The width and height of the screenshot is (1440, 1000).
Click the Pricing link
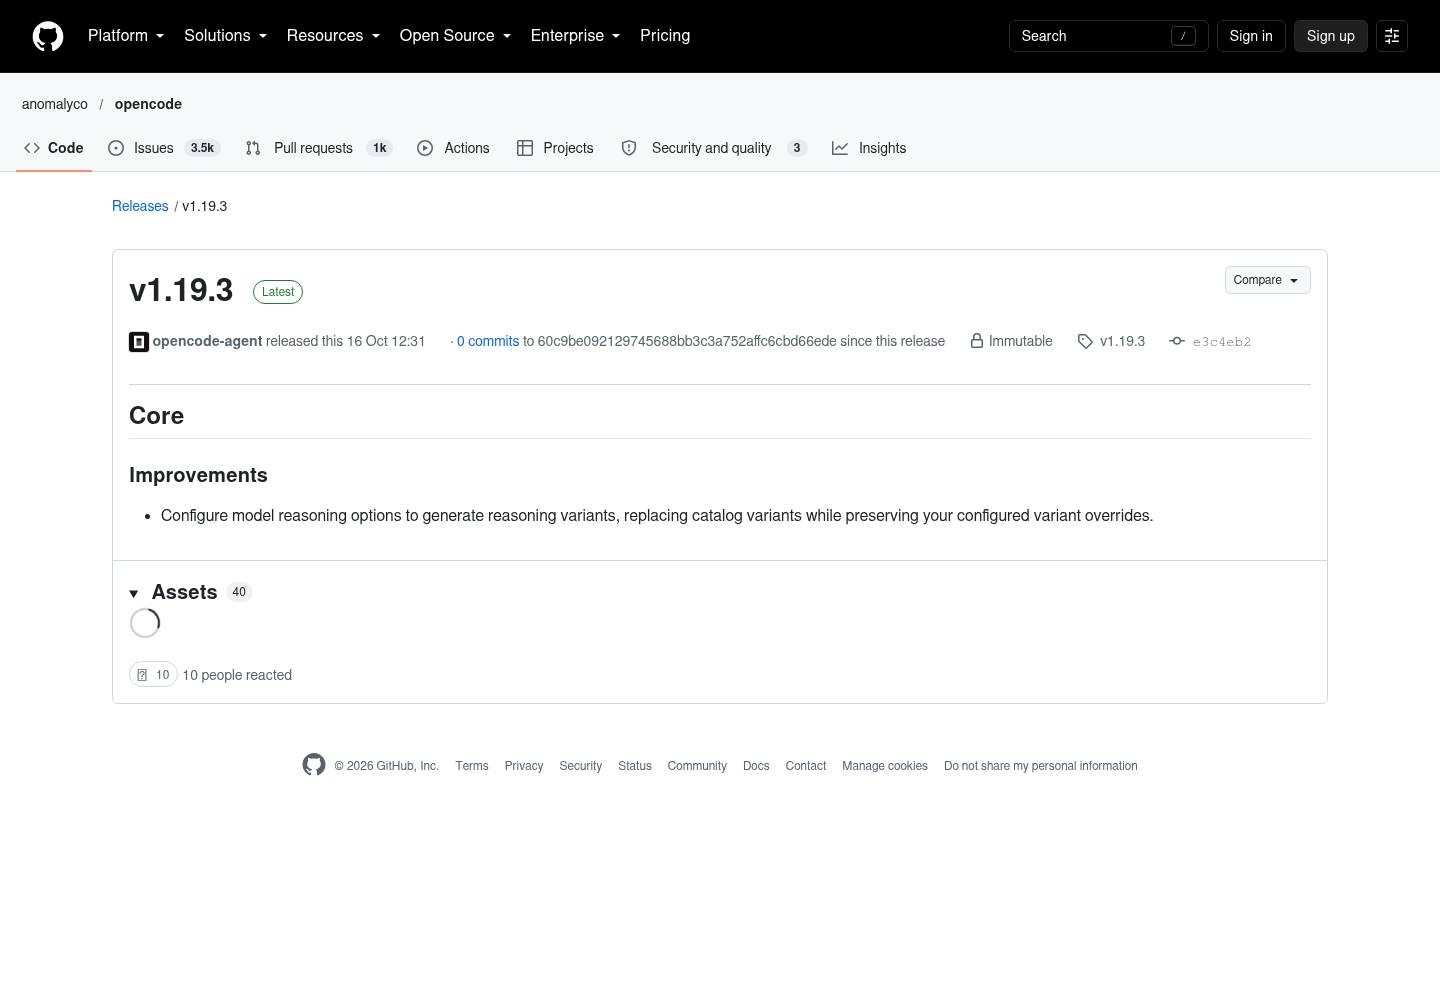[x=665, y=36]
